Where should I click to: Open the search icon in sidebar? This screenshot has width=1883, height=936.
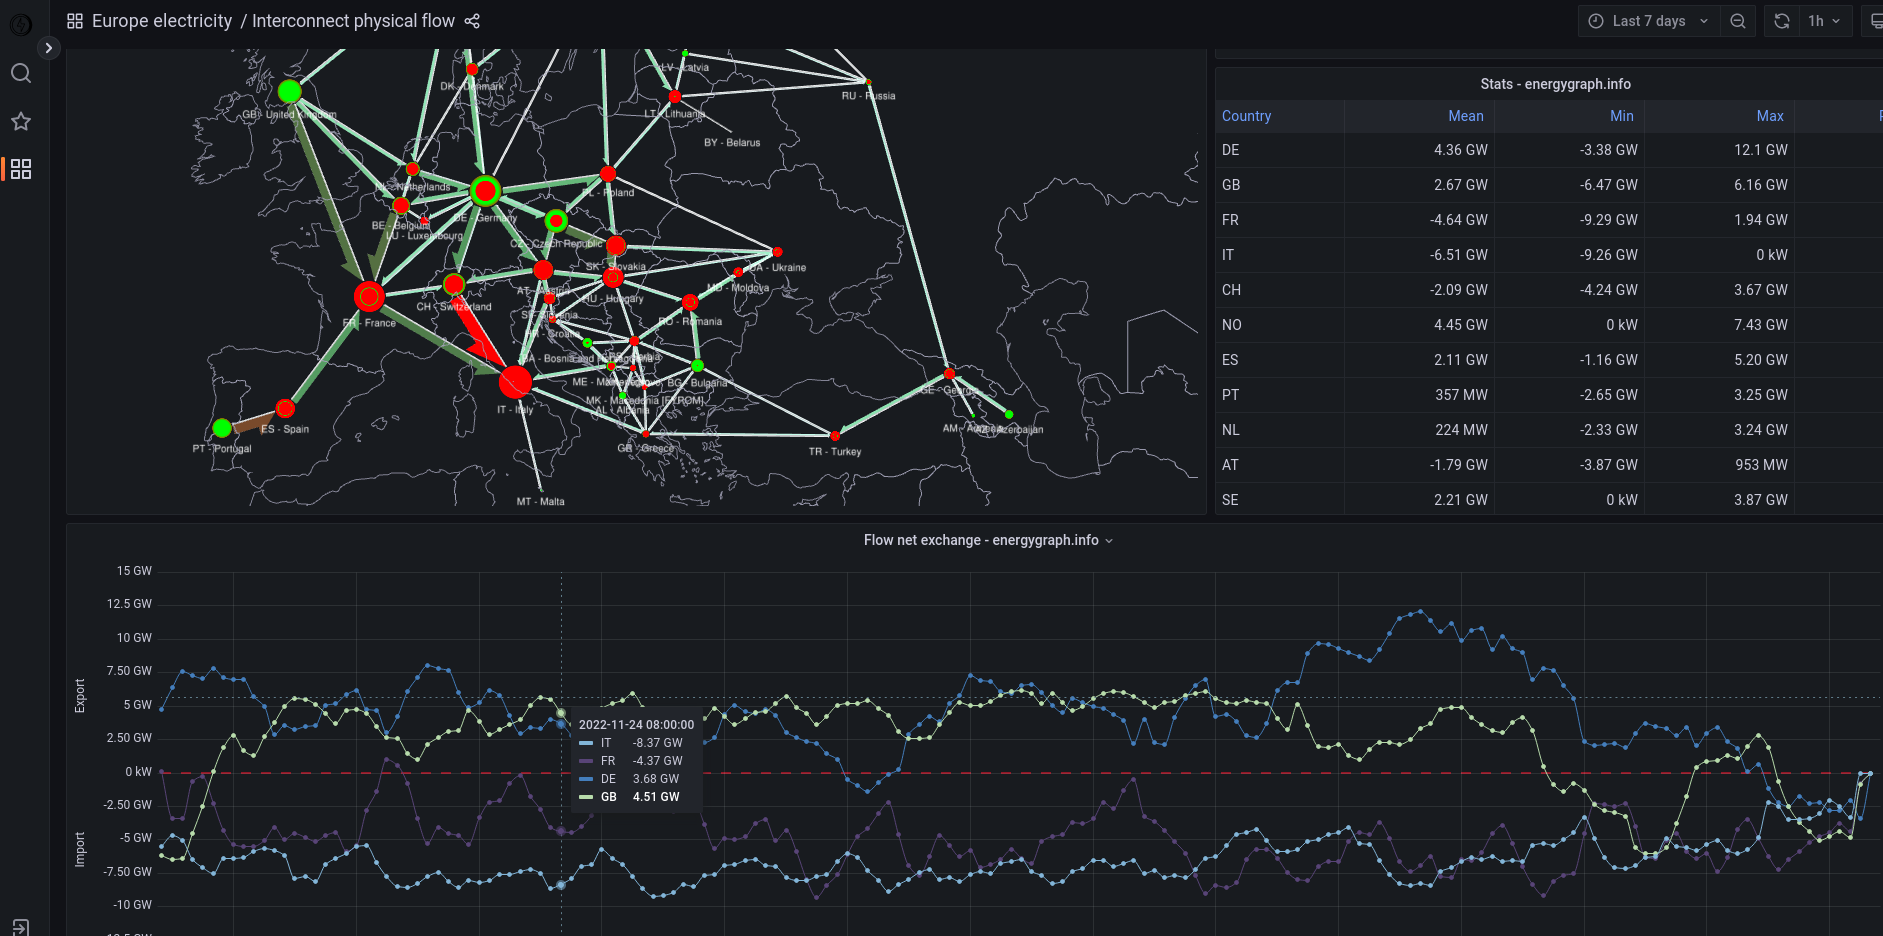(21, 73)
